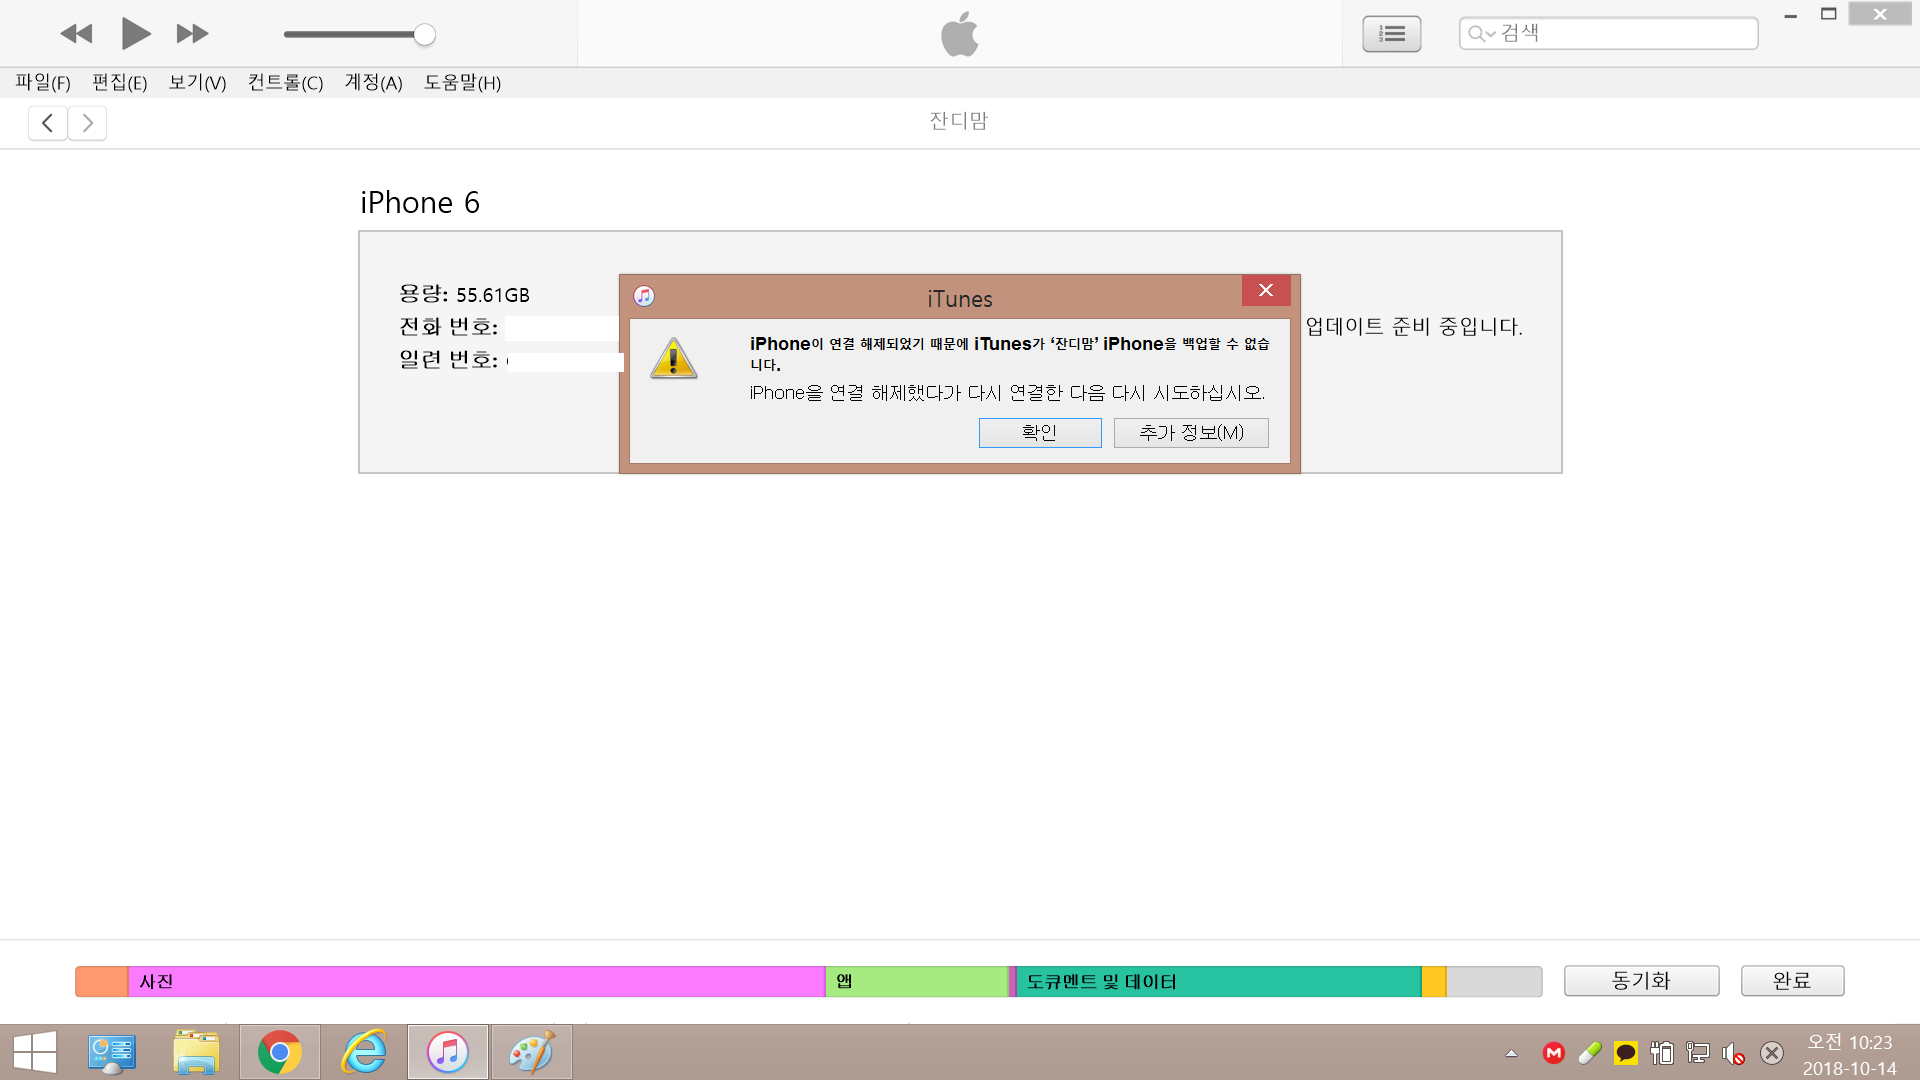The image size is (1920, 1080).
Task: Open iTunes from the taskbar
Action: point(448,1052)
